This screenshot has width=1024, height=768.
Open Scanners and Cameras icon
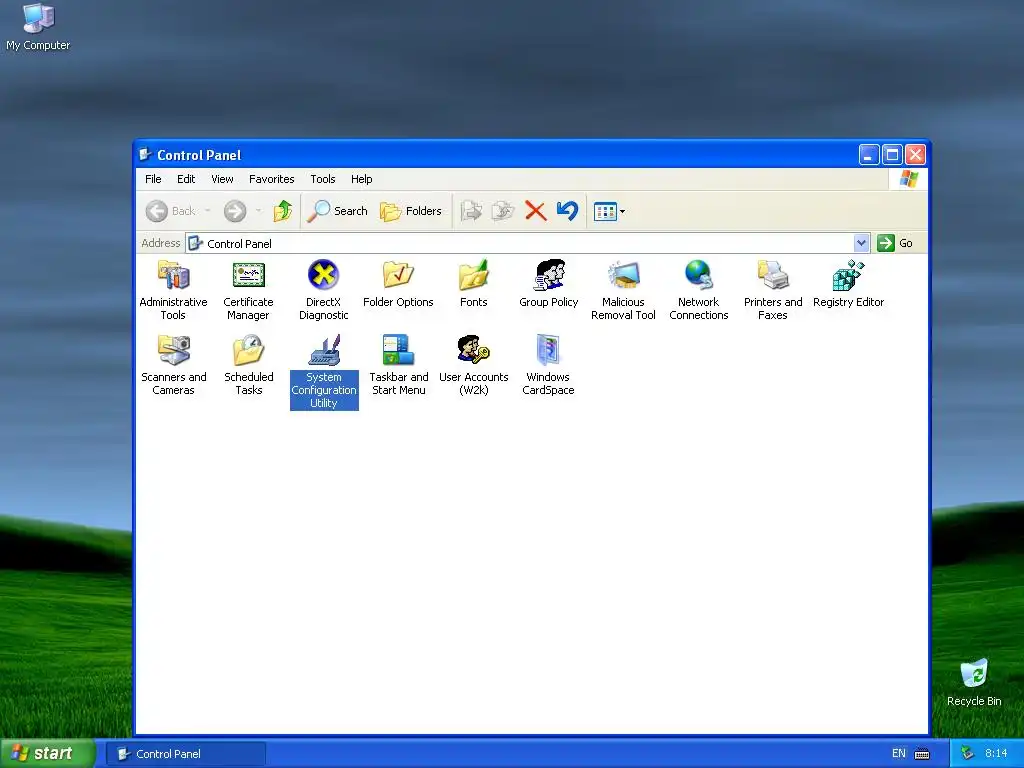173,365
